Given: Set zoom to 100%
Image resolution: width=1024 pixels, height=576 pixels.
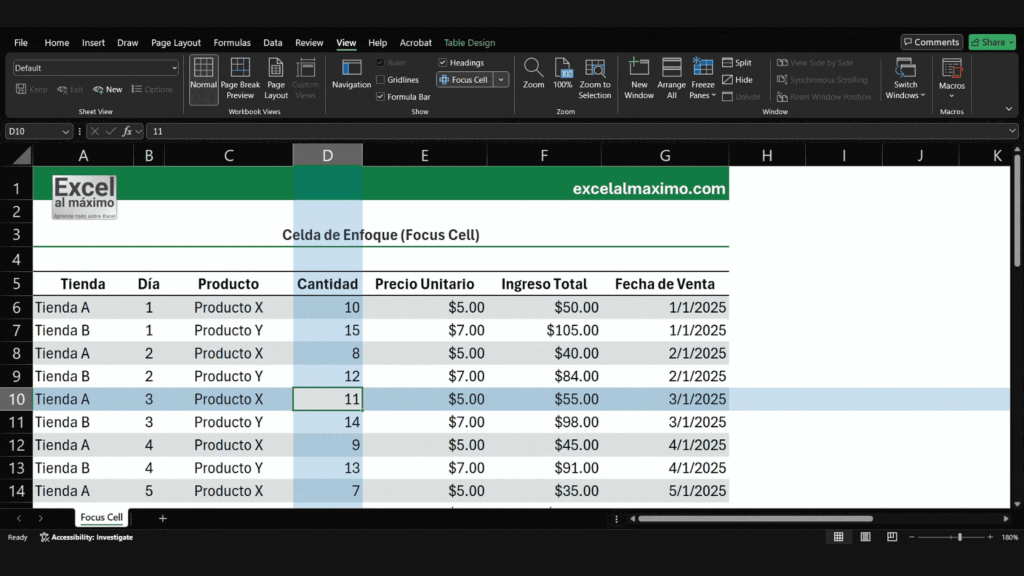Looking at the screenshot, I should (x=562, y=73).
